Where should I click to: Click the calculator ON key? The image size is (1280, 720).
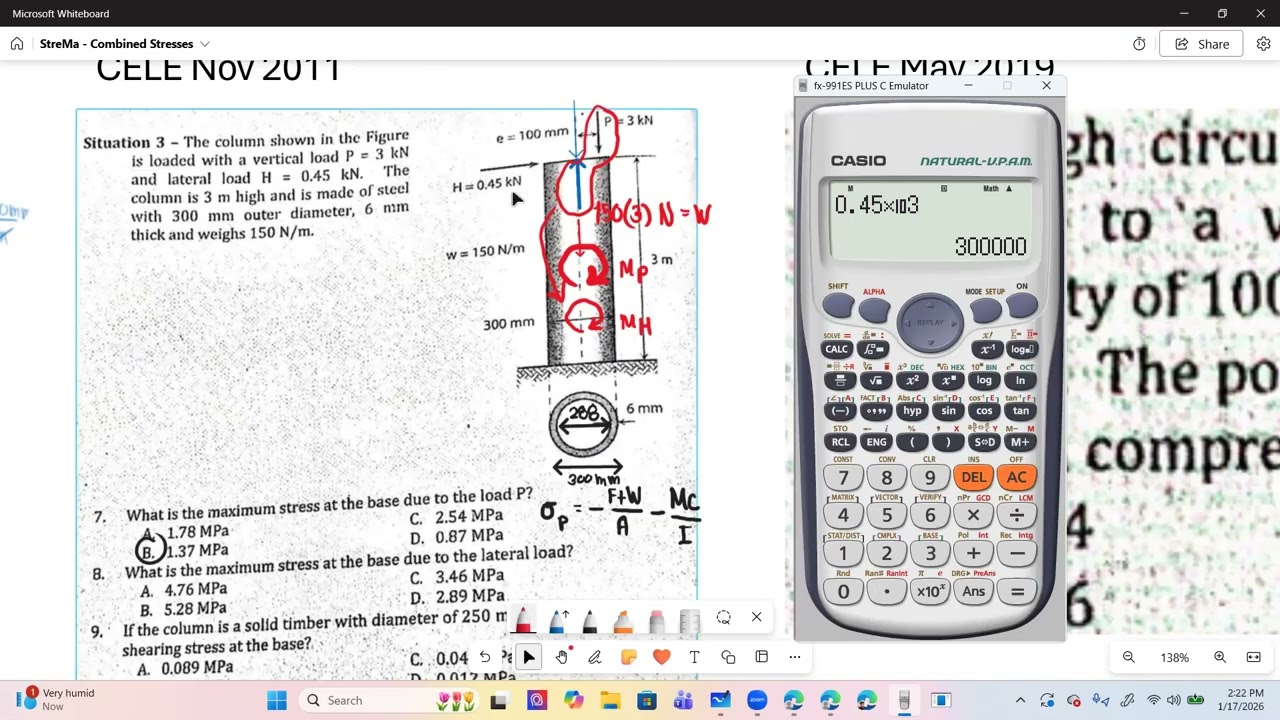1021,306
